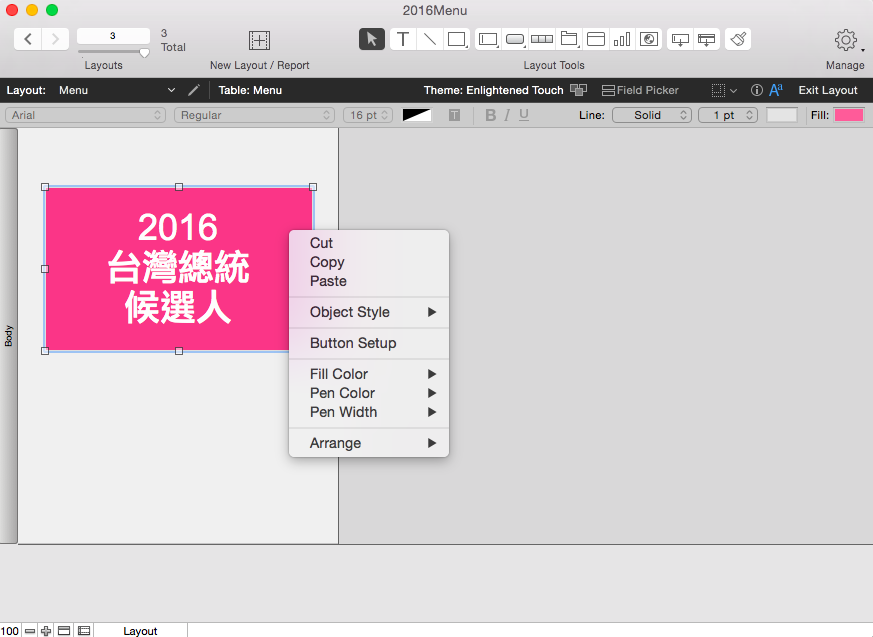Go to the previous layout with back arrow
The height and width of the screenshot is (637, 873).
tap(28, 39)
